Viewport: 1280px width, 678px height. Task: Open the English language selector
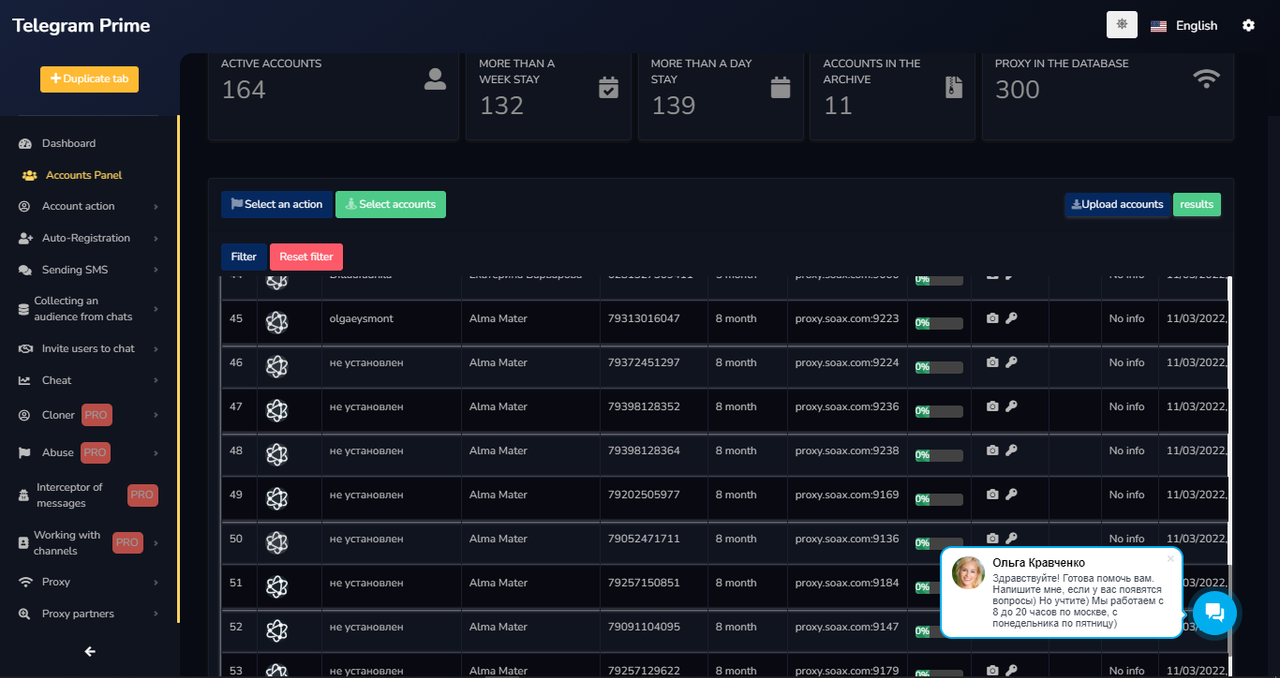coord(1184,26)
